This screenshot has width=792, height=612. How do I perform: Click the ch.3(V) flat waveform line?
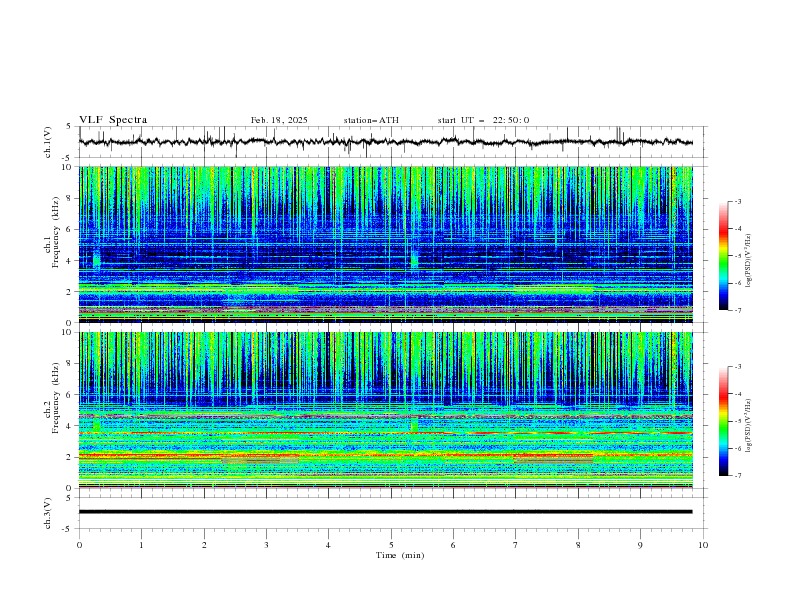pos(385,512)
